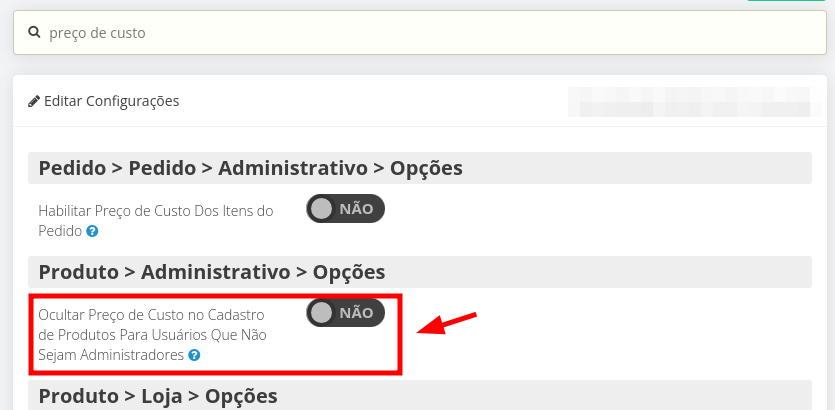Open help icon for Habilitar Preço de Custo
Viewport: 835px width, 410px height.
(92, 232)
